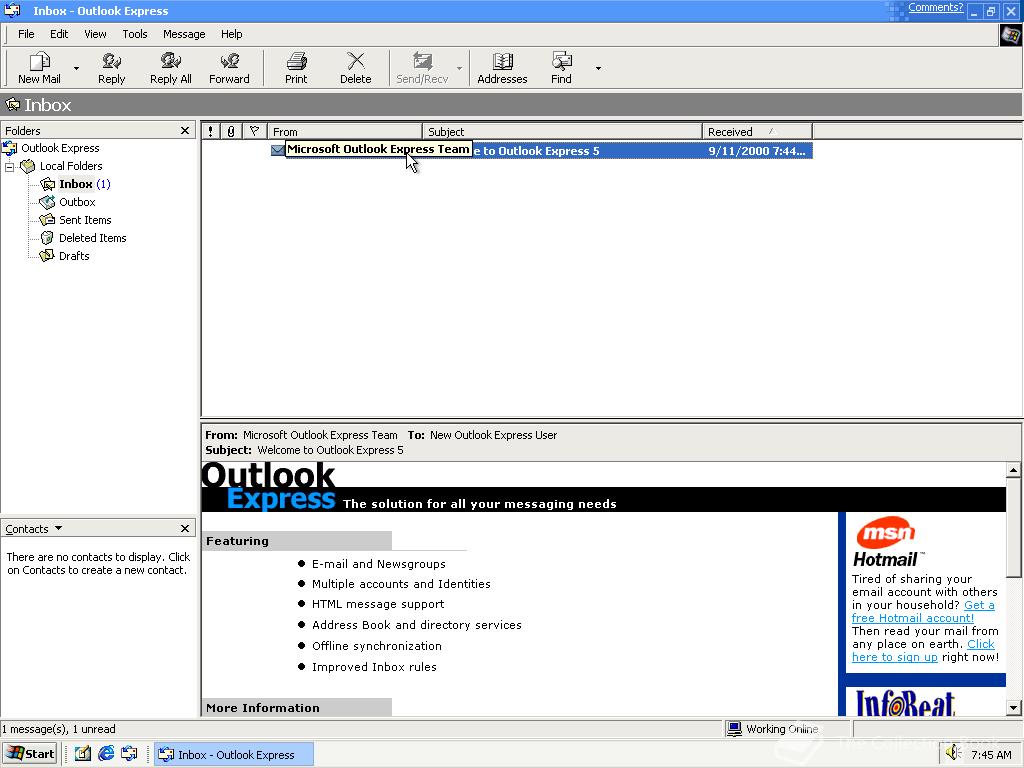The width and height of the screenshot is (1024, 768).
Task: Open the Edit menu
Action: 59,34
